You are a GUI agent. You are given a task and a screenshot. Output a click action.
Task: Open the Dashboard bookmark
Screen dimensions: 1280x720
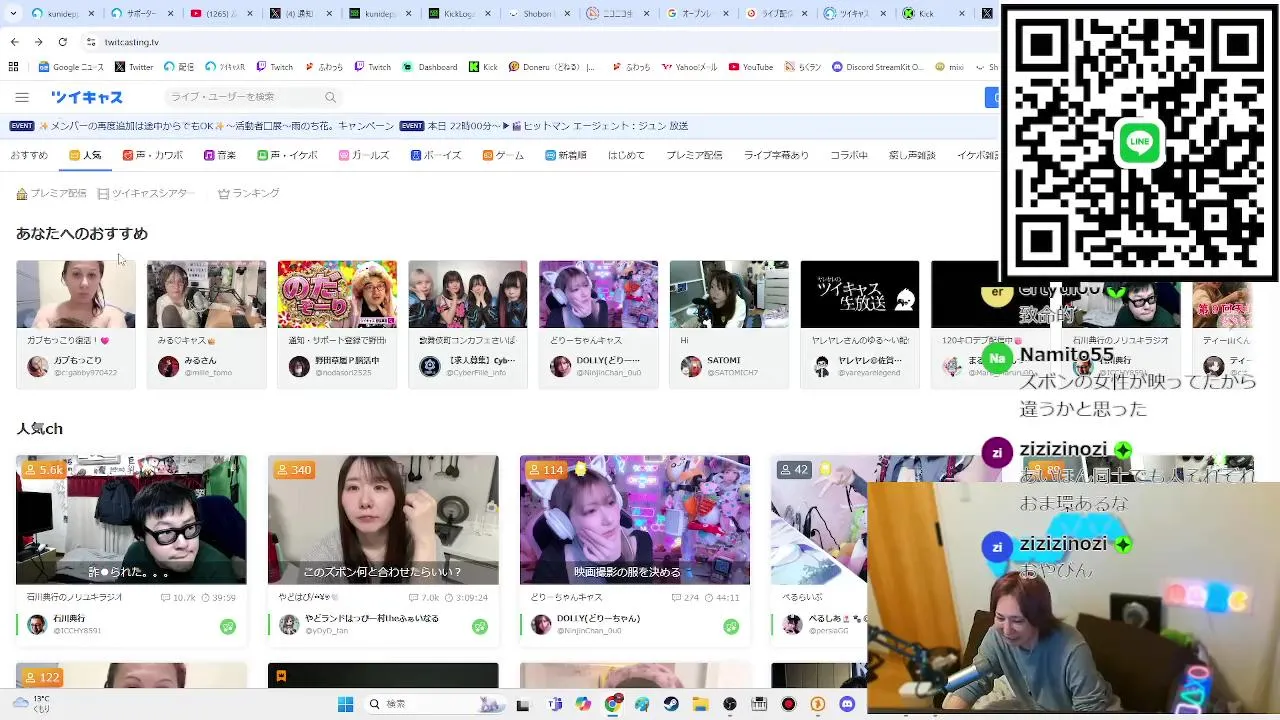(x=430, y=67)
